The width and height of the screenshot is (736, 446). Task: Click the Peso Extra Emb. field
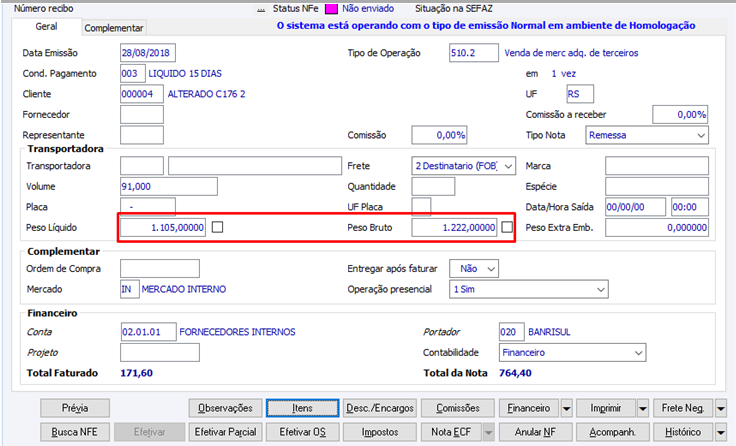[x=657, y=228]
